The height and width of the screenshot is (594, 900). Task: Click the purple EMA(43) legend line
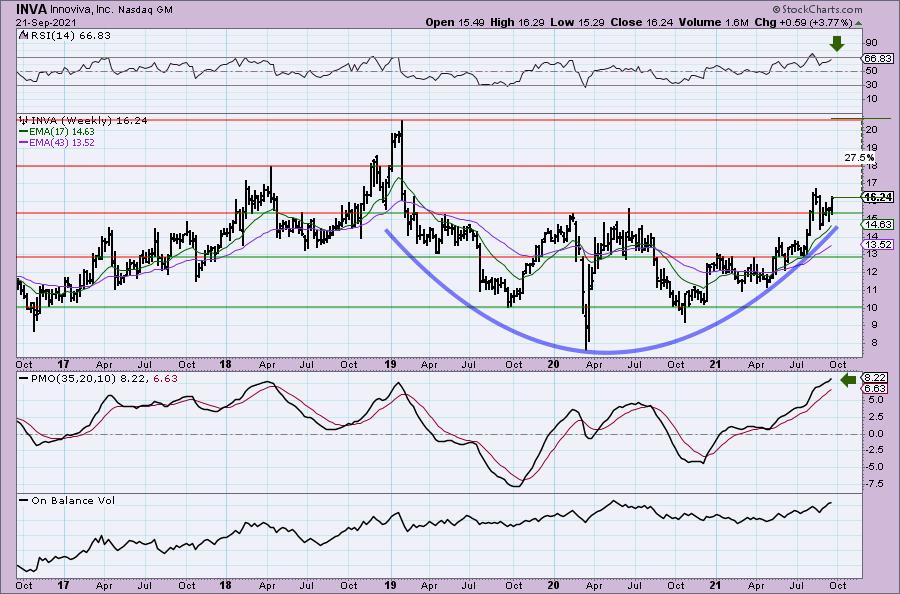tap(23, 142)
